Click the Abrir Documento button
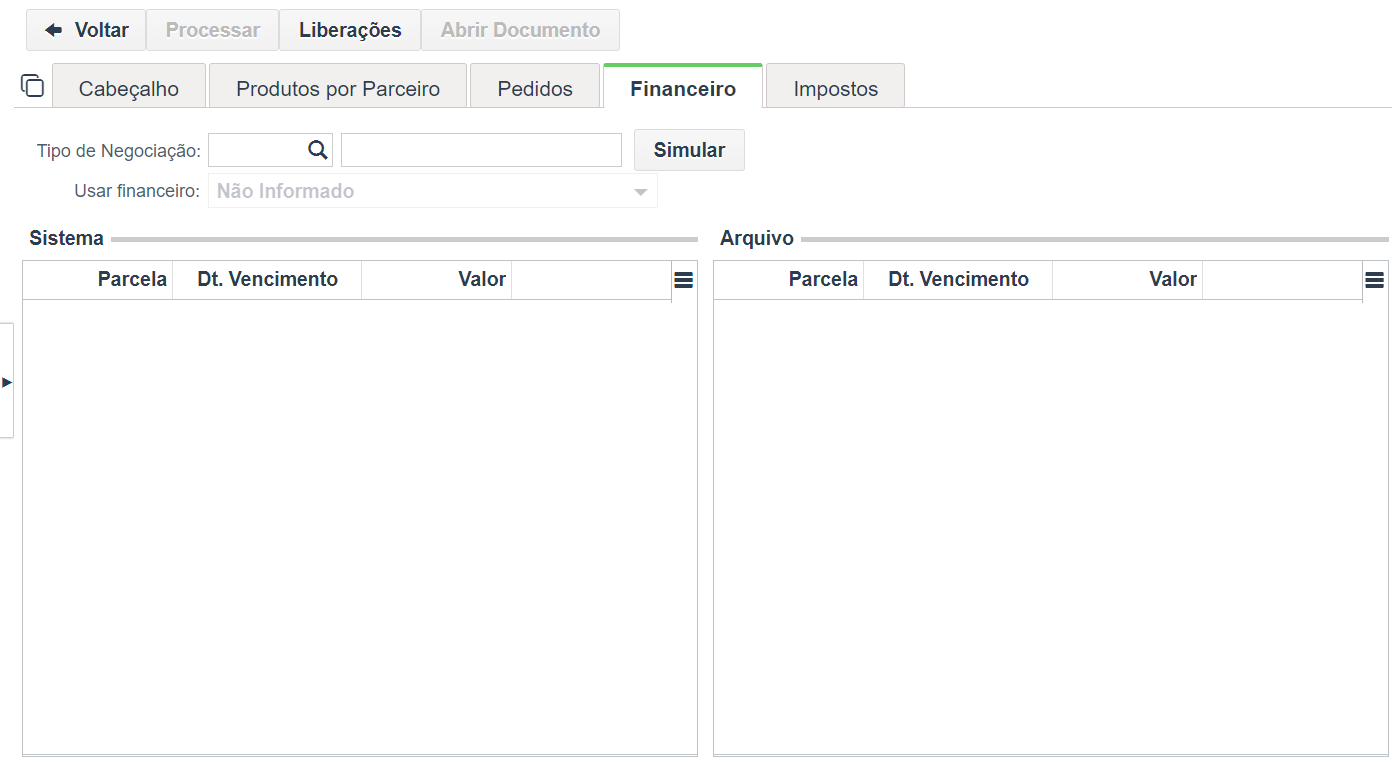 [x=520, y=30]
